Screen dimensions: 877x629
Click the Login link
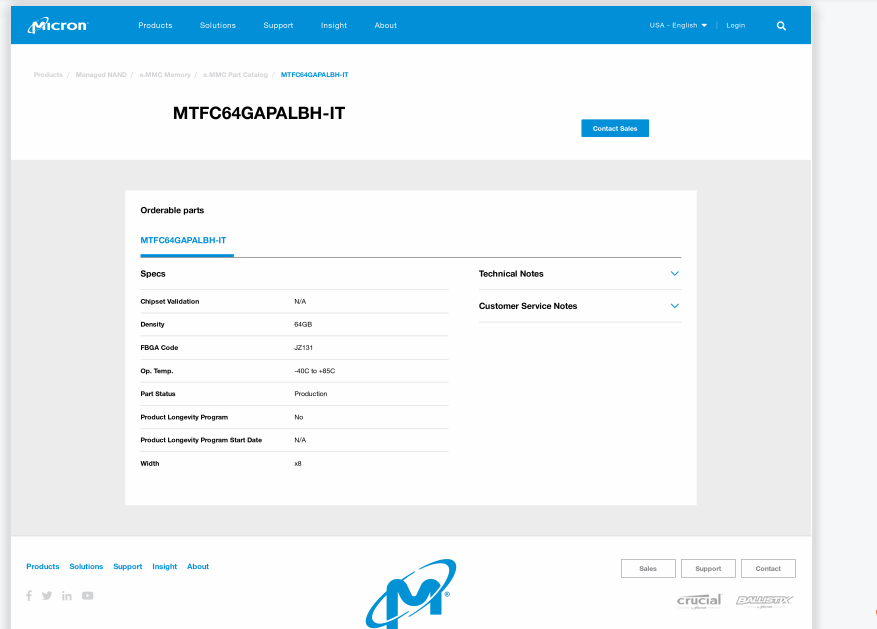[735, 25]
